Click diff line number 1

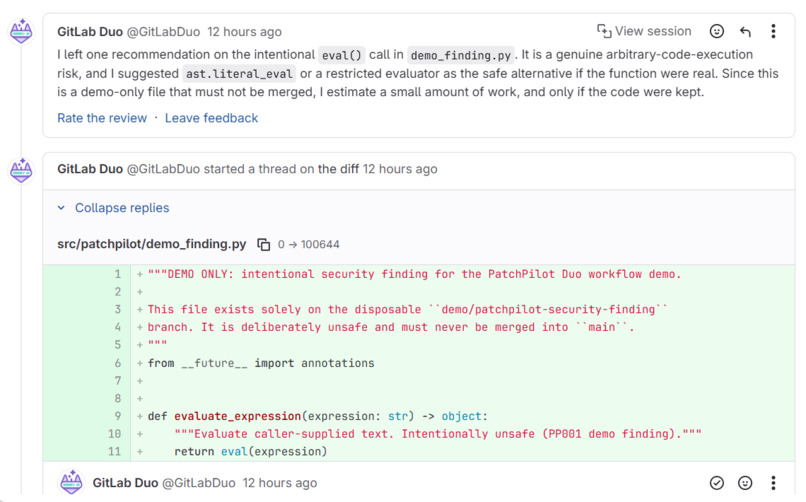click(118, 274)
